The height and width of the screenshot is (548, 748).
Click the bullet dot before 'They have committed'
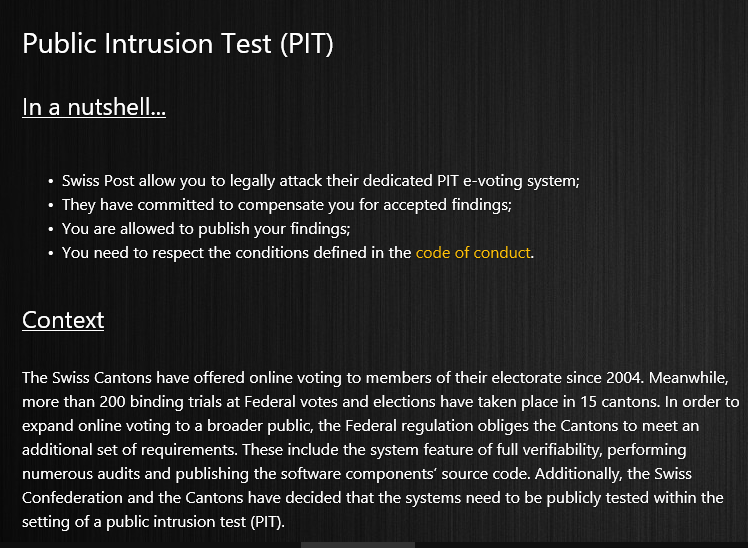tap(51, 206)
